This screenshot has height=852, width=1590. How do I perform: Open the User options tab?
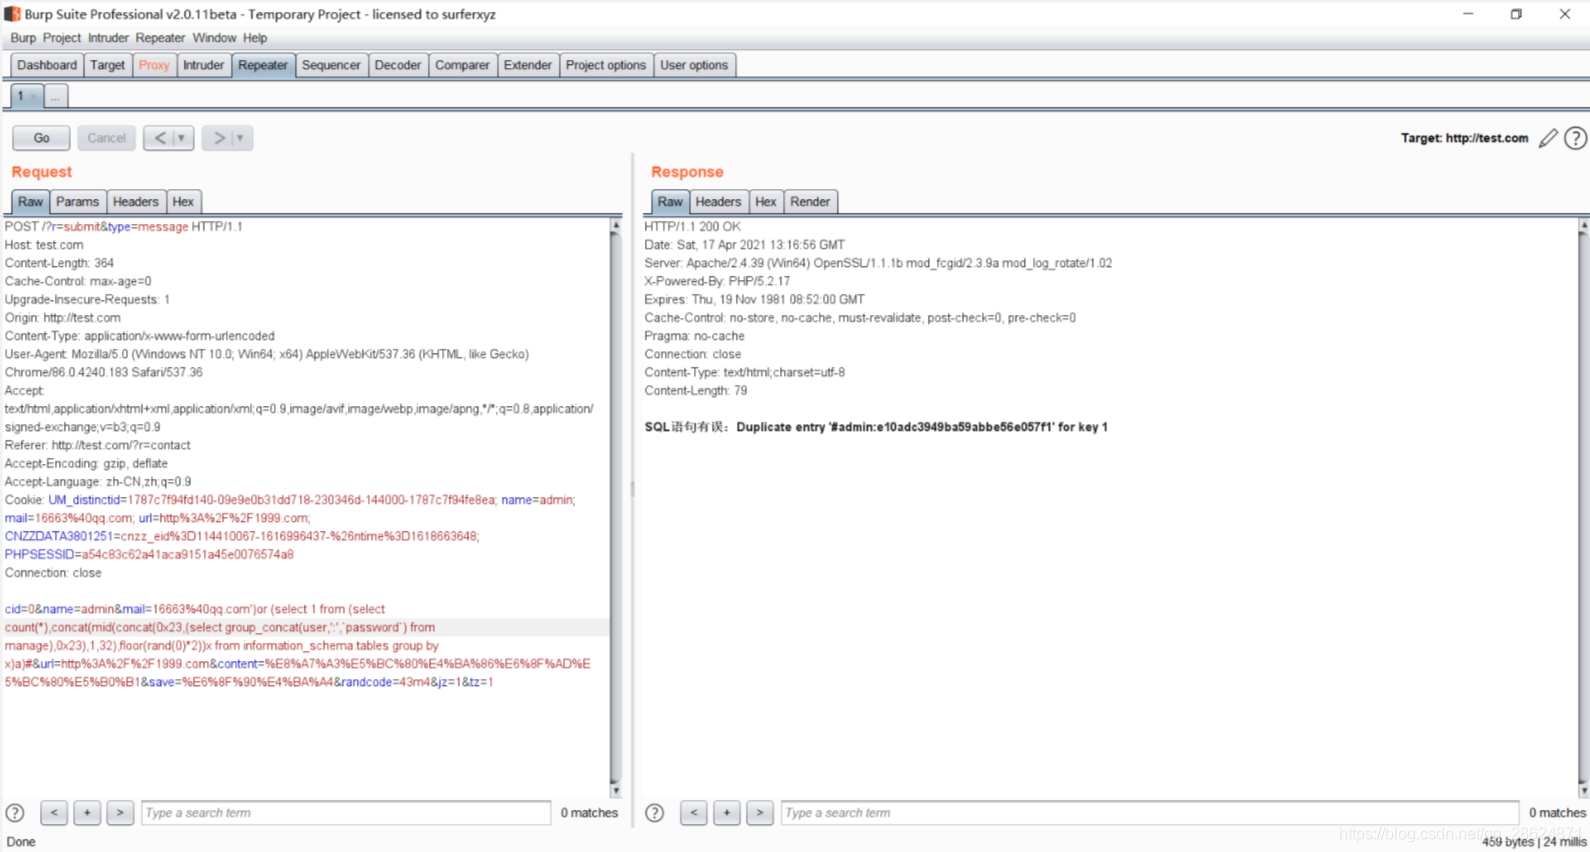pyautogui.click(x=694, y=65)
